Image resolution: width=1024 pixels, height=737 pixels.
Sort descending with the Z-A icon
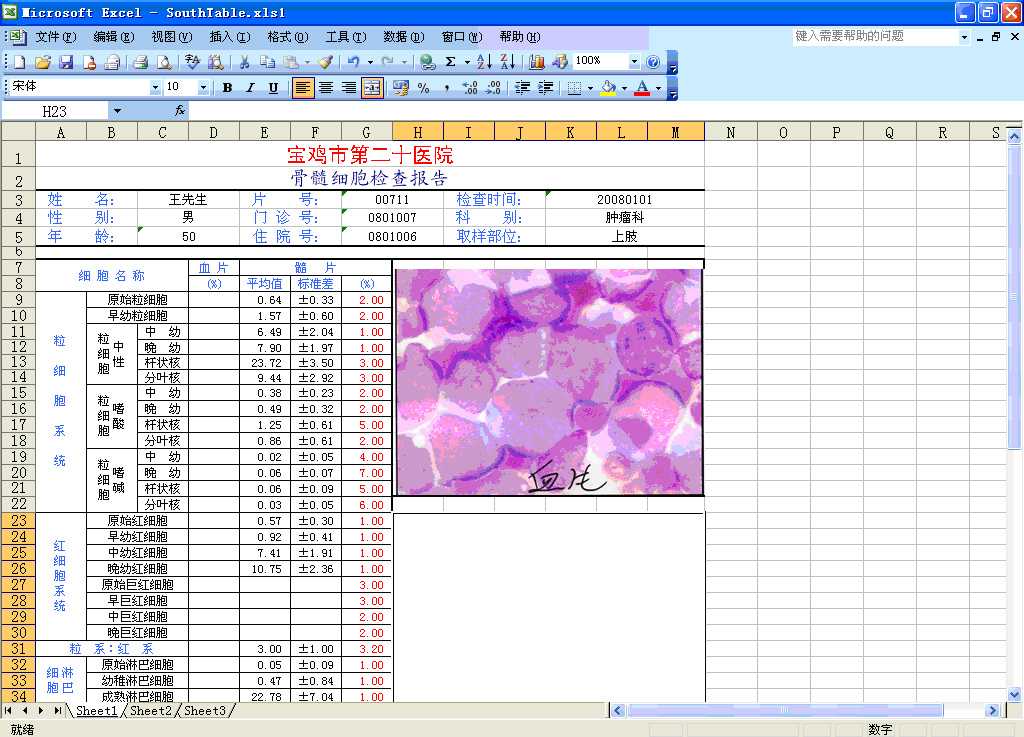(507, 62)
